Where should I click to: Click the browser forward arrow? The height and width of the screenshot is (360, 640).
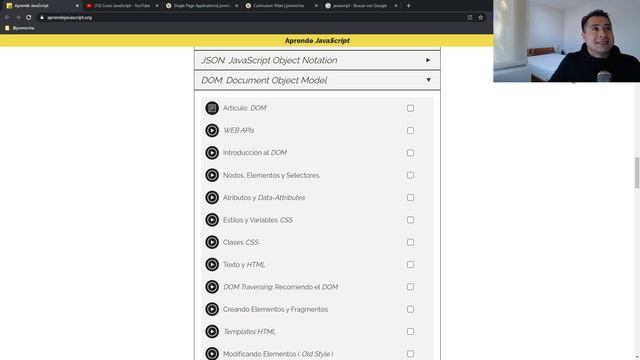pyautogui.click(x=18, y=18)
